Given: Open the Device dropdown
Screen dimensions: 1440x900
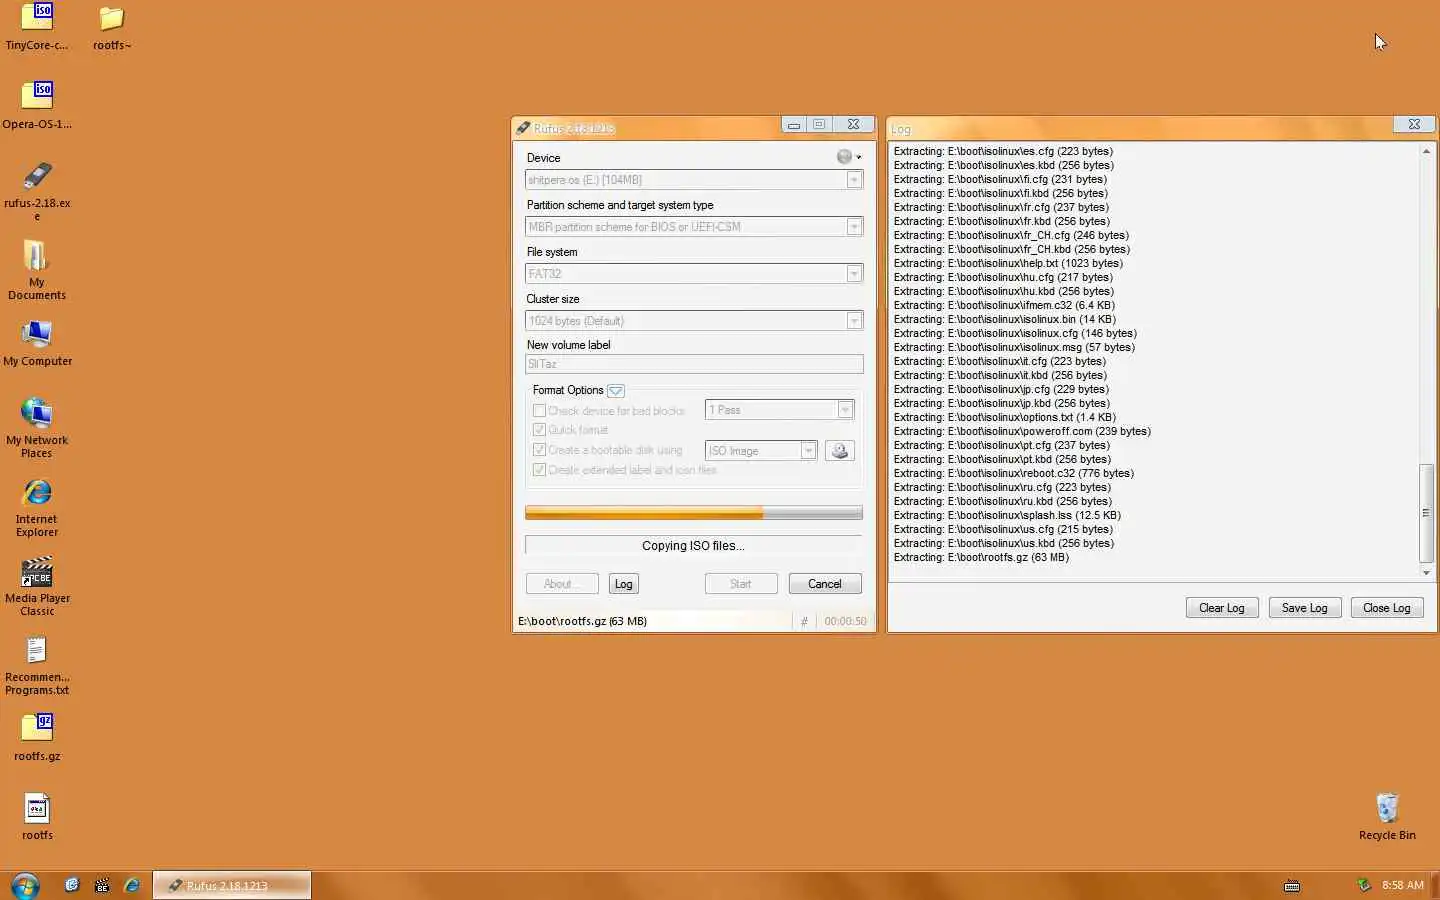Looking at the screenshot, I should click(694, 180).
